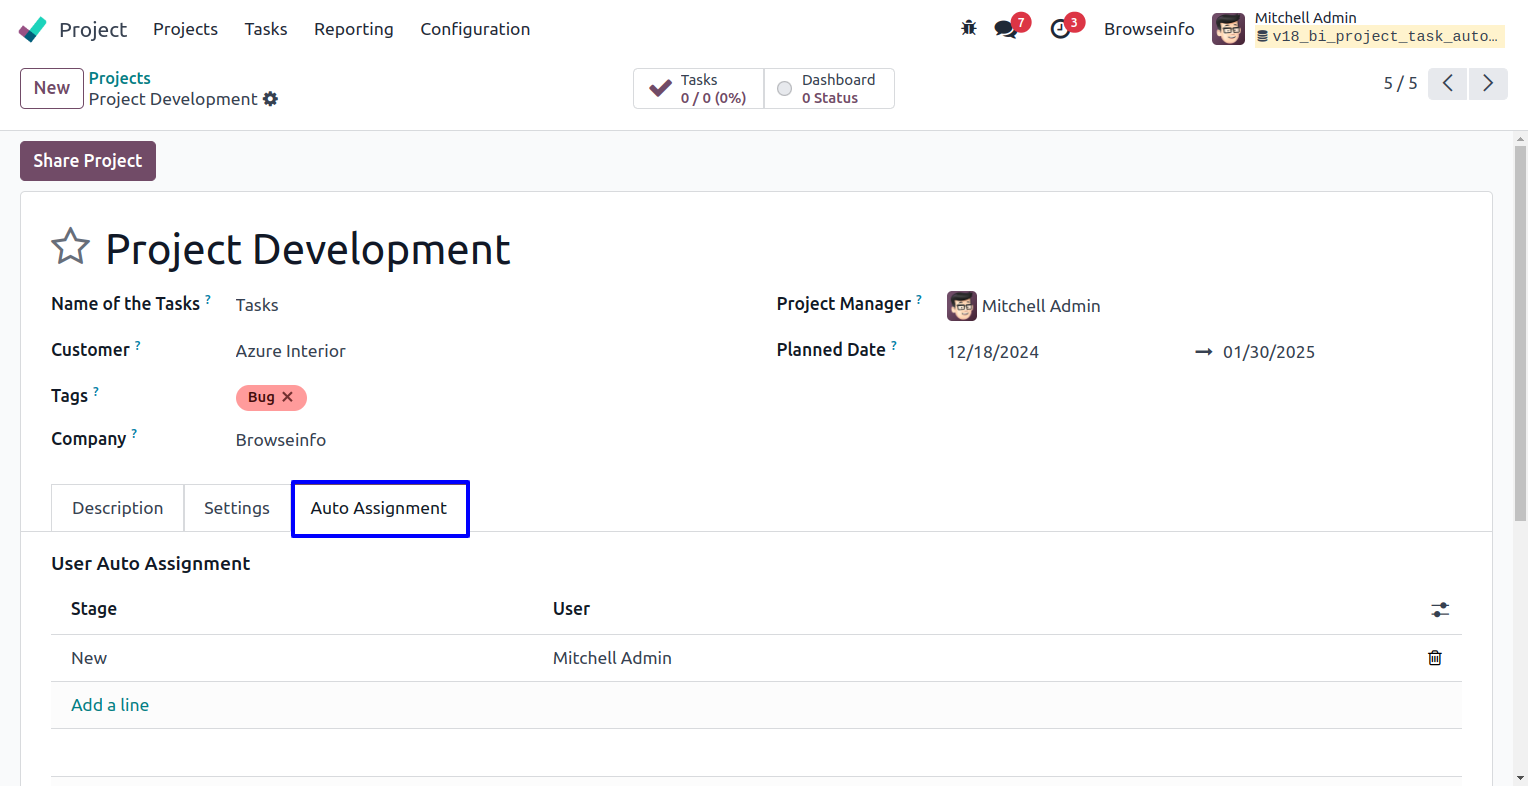Click the project settings gear icon
Viewport: 1528px width, 786px height.
point(270,99)
